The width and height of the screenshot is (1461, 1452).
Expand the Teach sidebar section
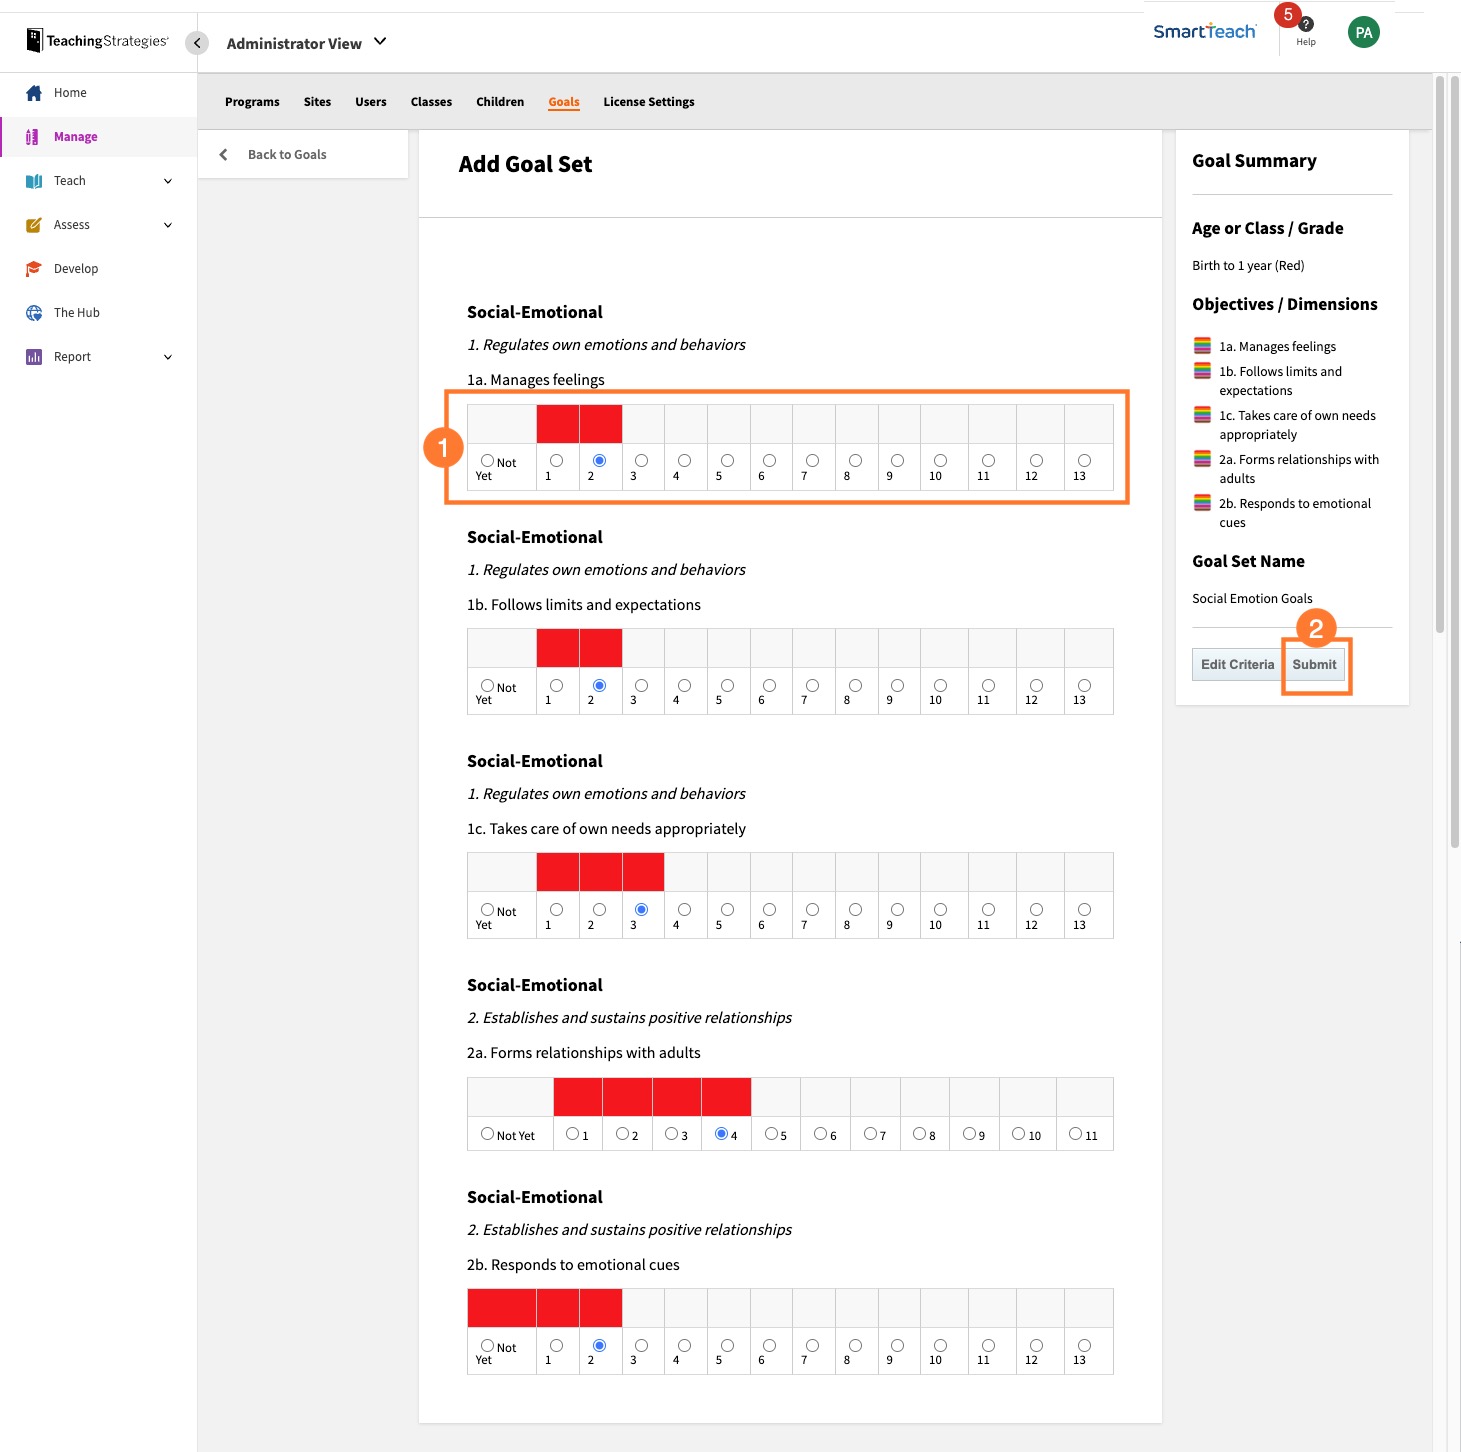(x=167, y=180)
